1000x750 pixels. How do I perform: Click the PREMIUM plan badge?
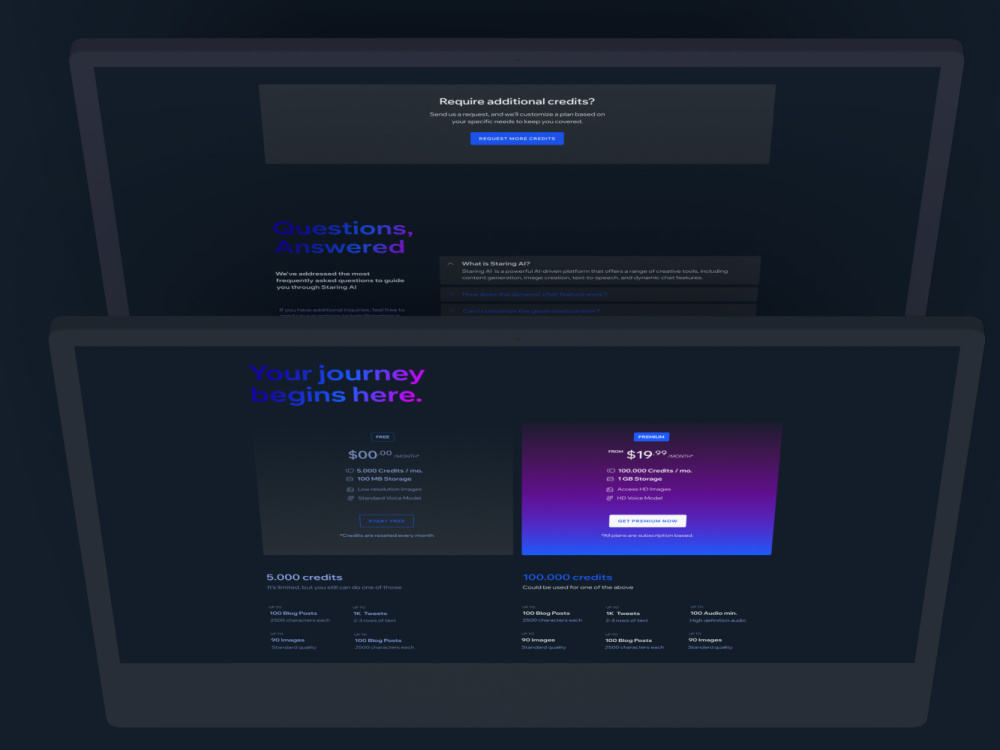pos(651,437)
